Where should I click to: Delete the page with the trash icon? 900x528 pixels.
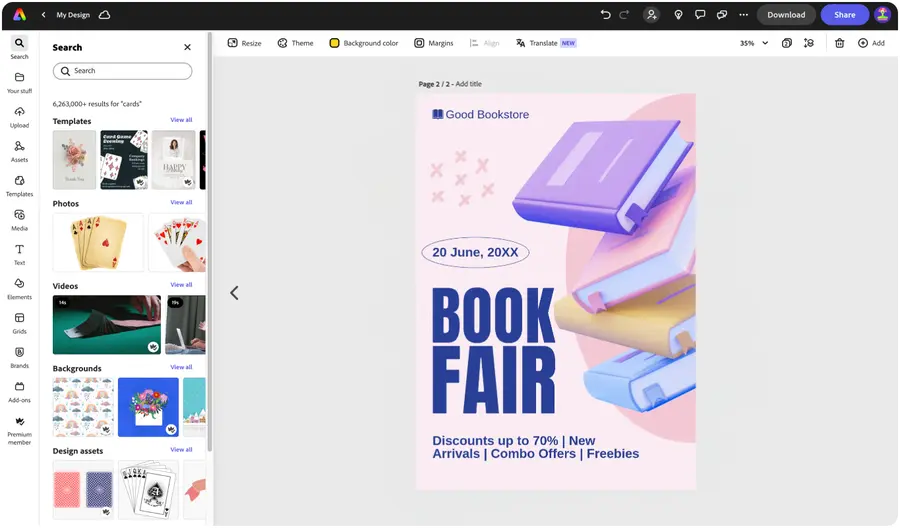839,43
